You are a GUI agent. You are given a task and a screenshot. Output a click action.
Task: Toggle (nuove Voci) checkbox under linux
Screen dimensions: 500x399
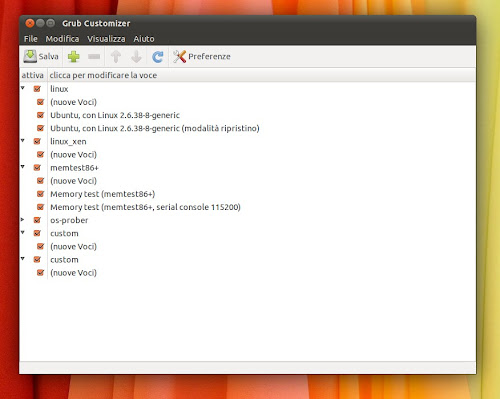40,102
